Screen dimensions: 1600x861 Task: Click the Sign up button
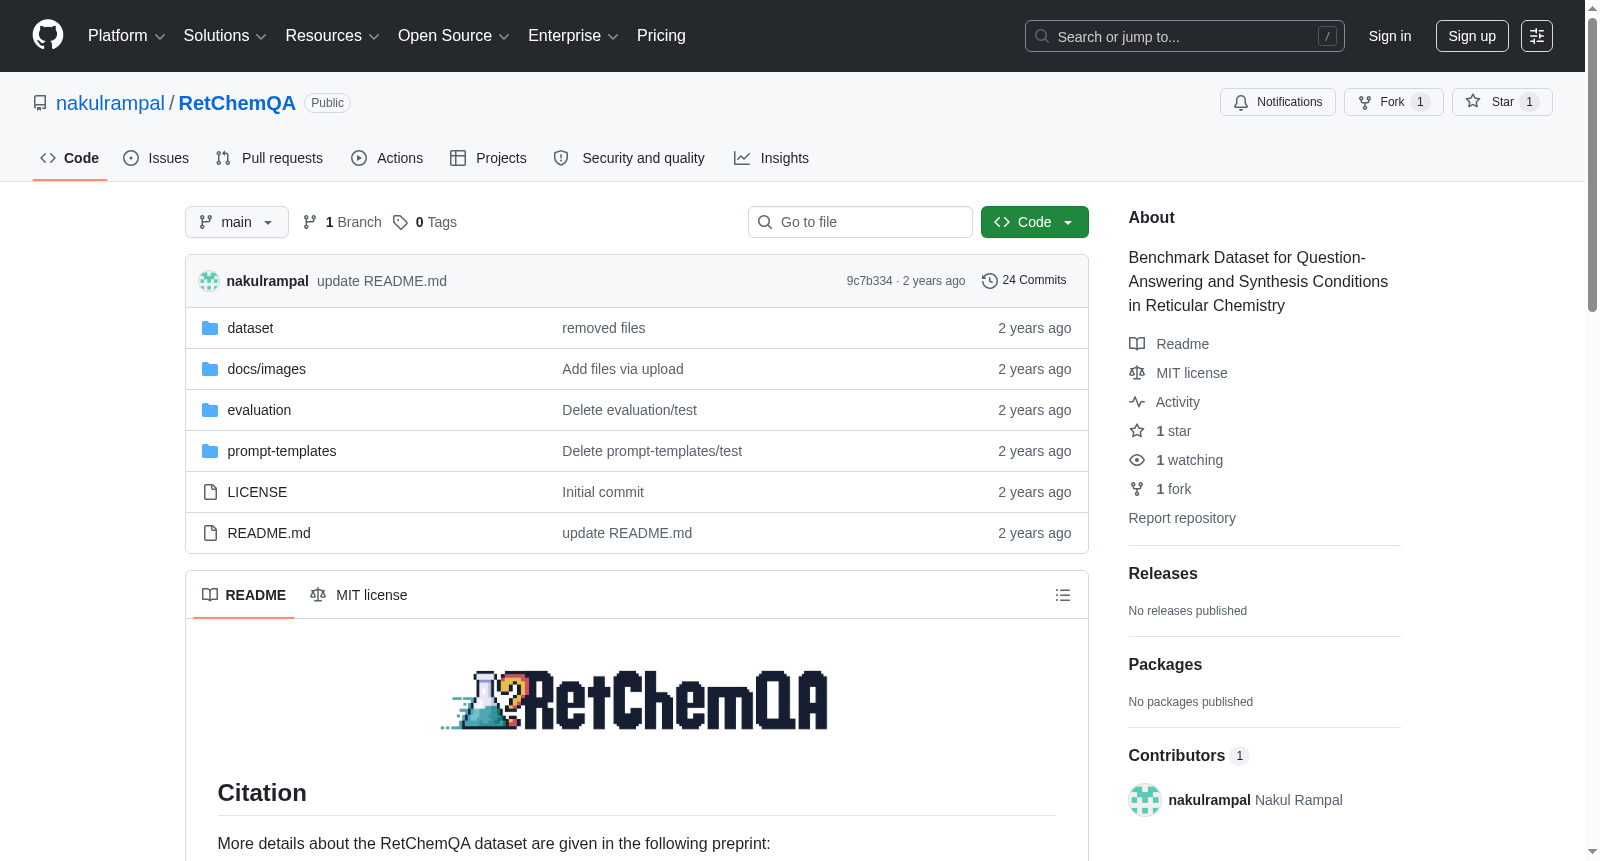point(1472,36)
